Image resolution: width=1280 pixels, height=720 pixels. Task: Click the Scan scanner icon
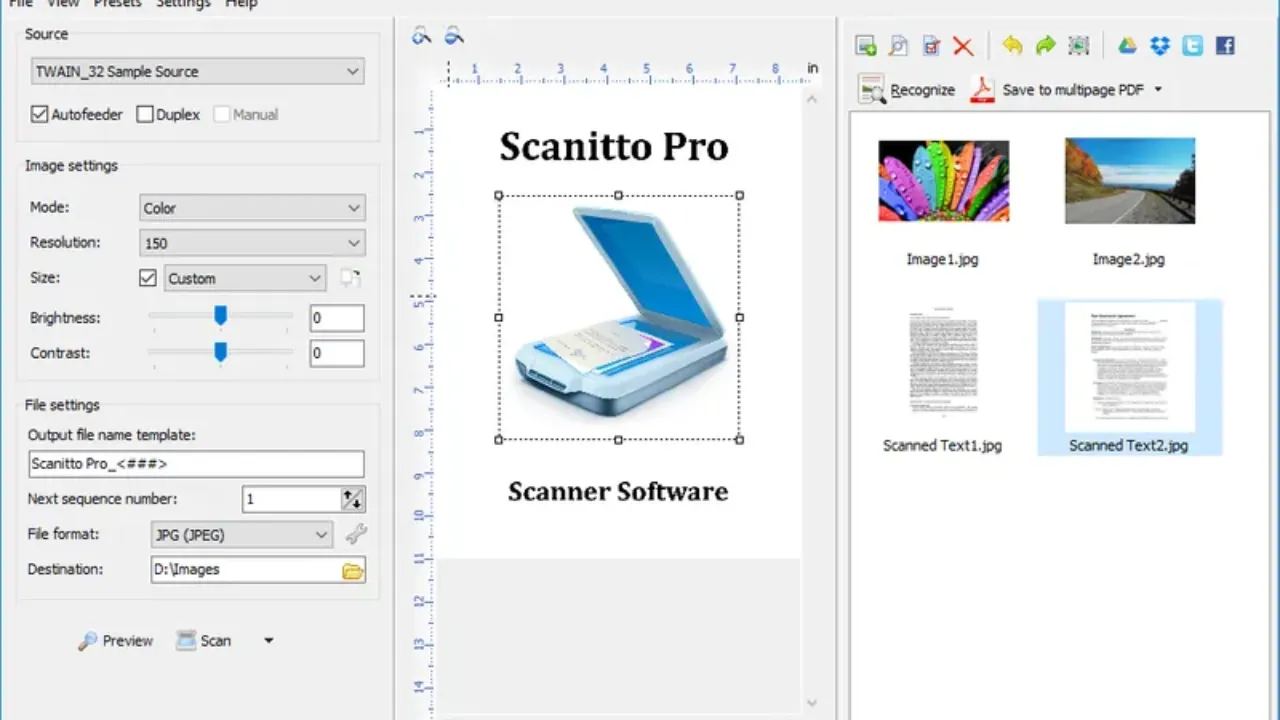pos(186,641)
